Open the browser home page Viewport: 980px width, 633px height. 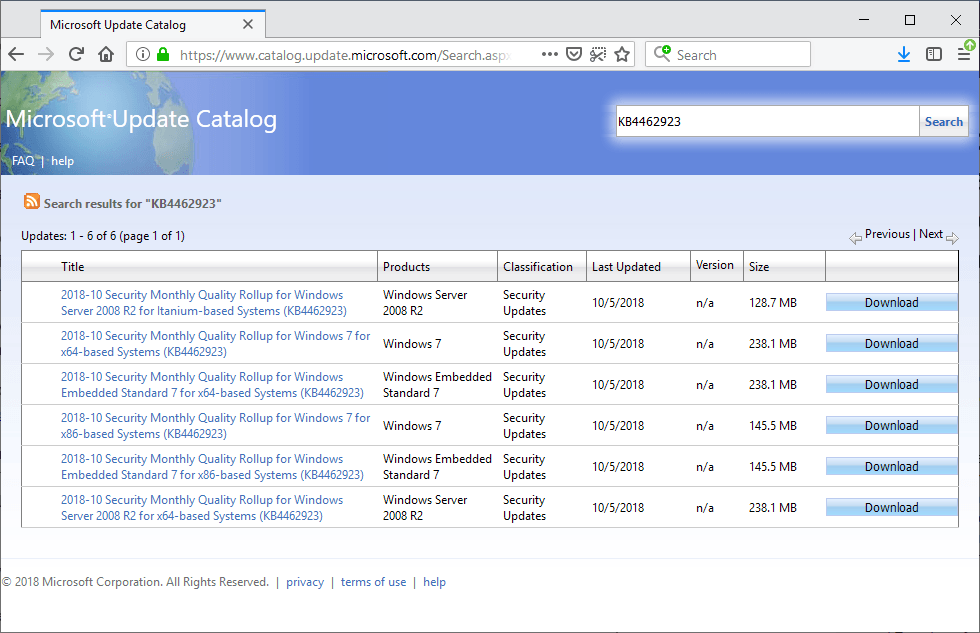click(x=106, y=54)
